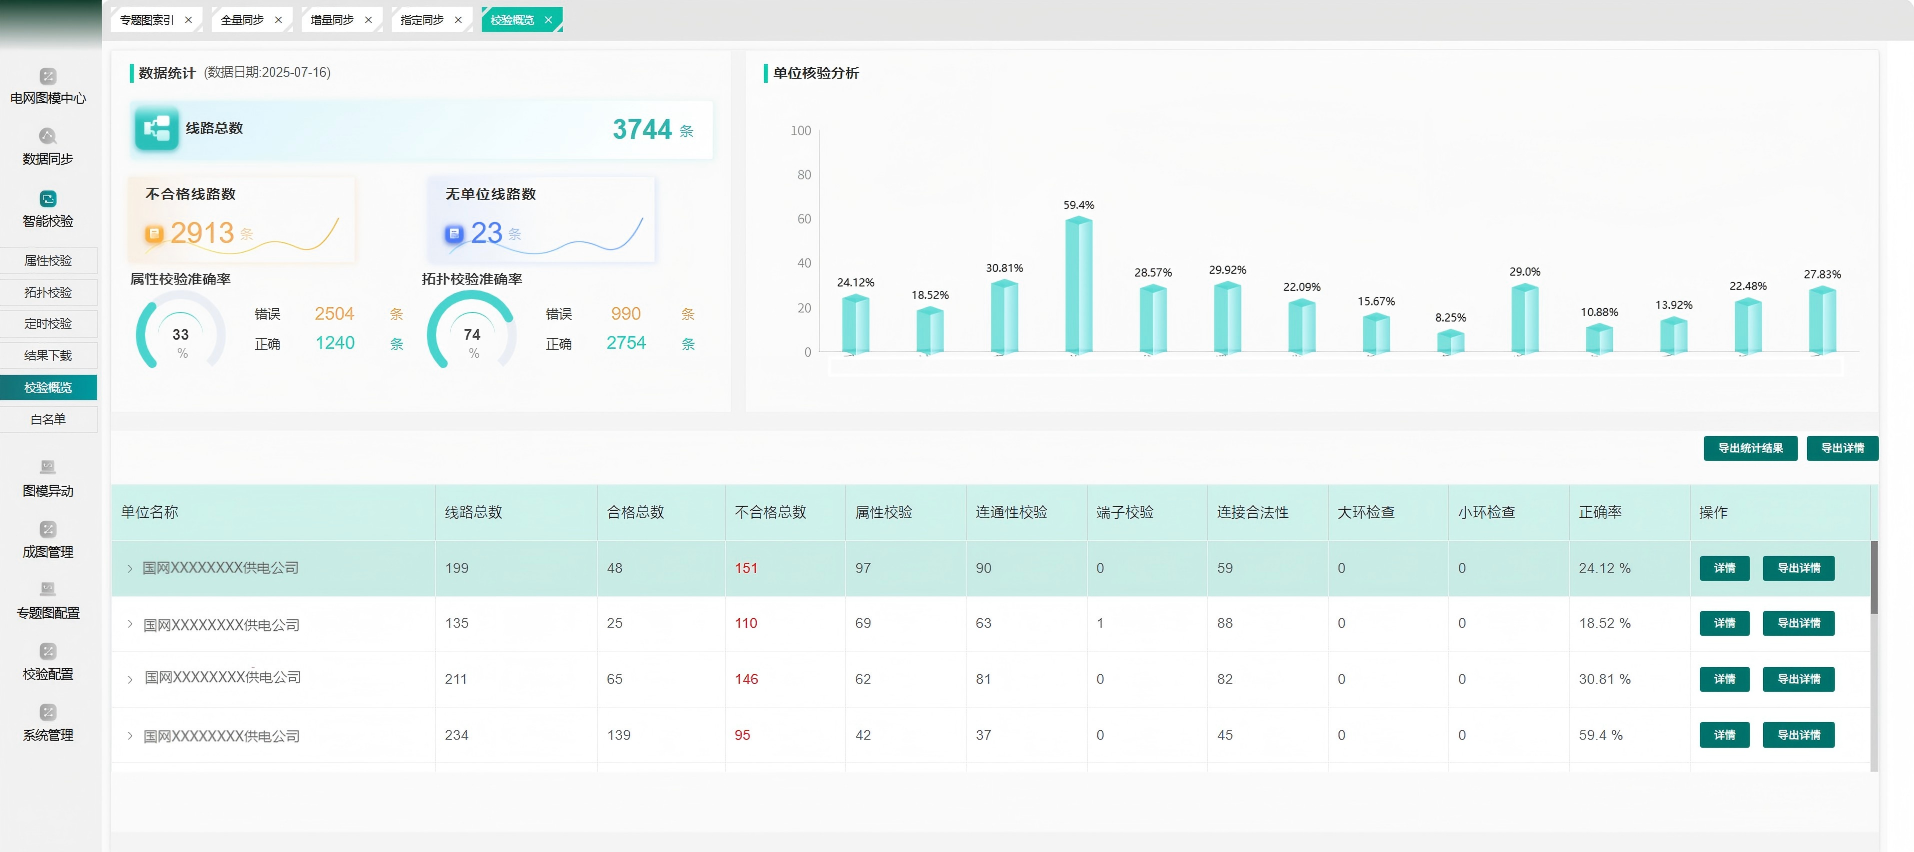Switch to the 专题图索引 tab
Screen dimensions: 1914x852
point(146,20)
